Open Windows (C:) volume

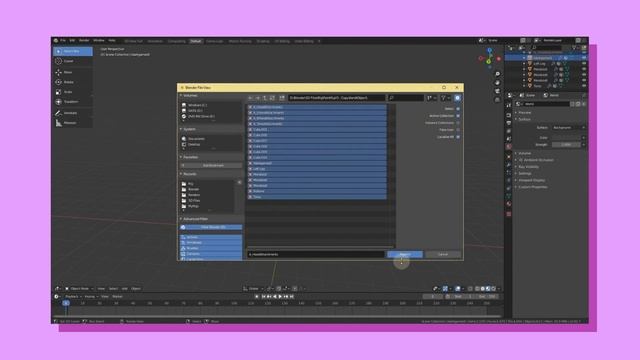198,105
